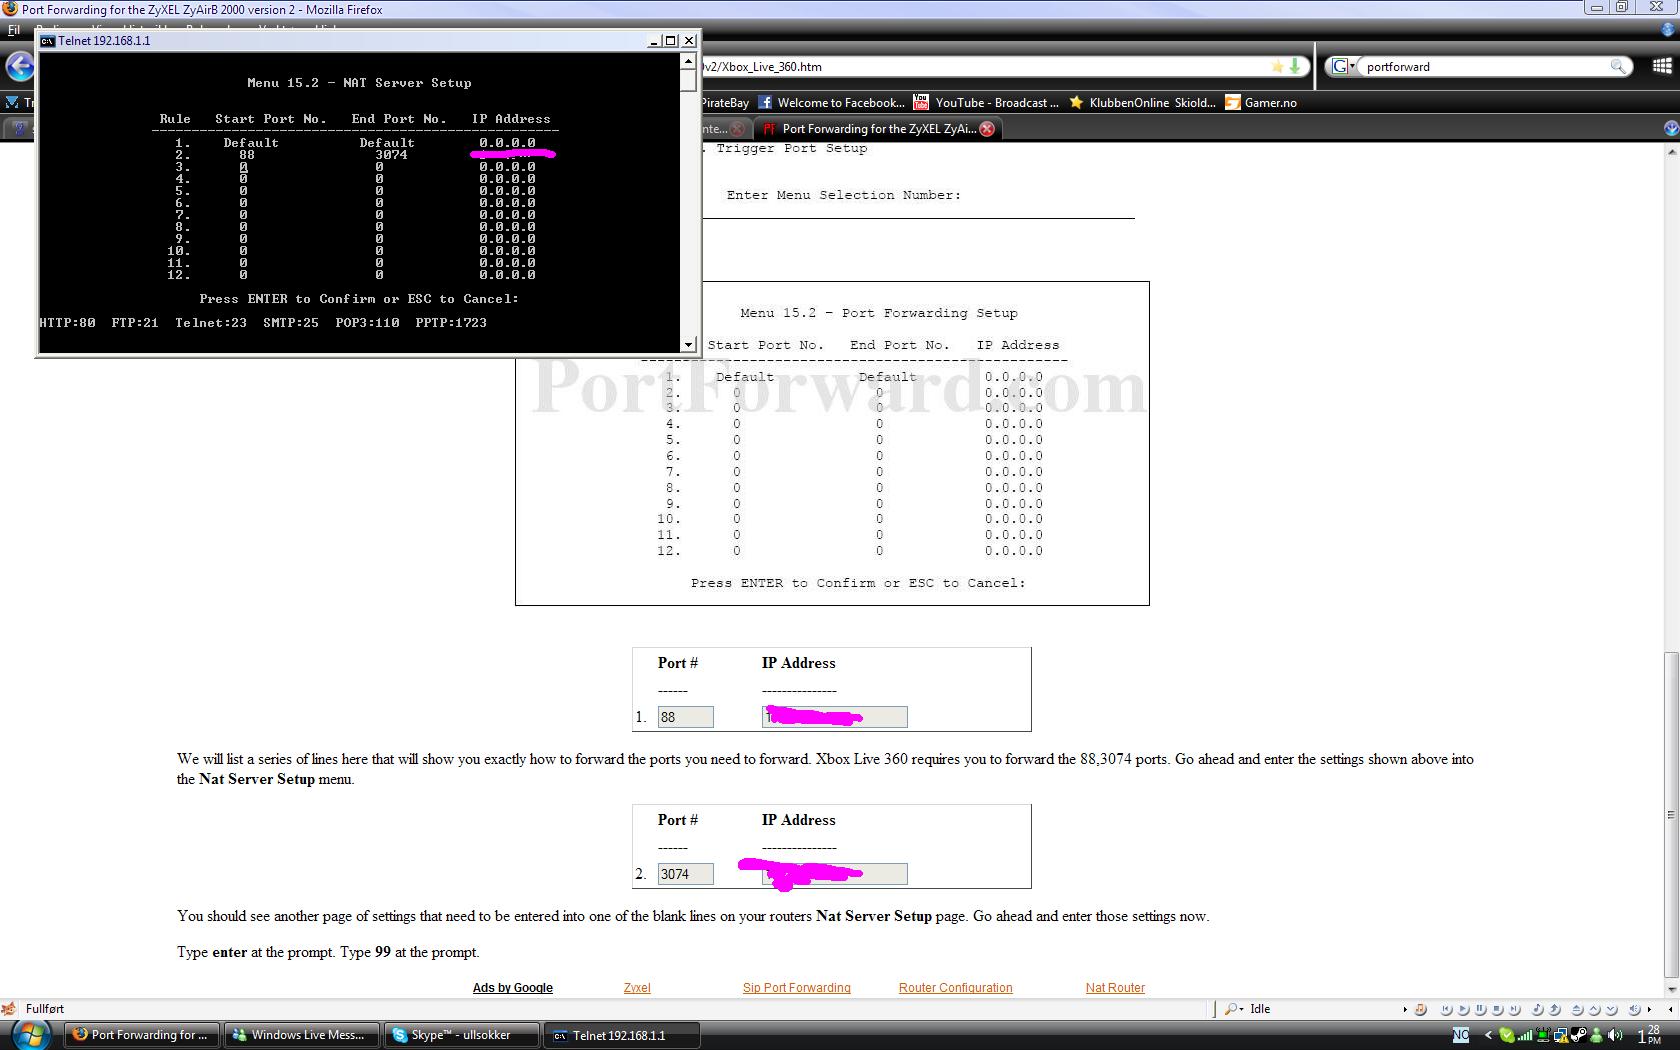Click the wireless signal bars tray icon
Screen dimensions: 1680x1050
pos(1525,1035)
